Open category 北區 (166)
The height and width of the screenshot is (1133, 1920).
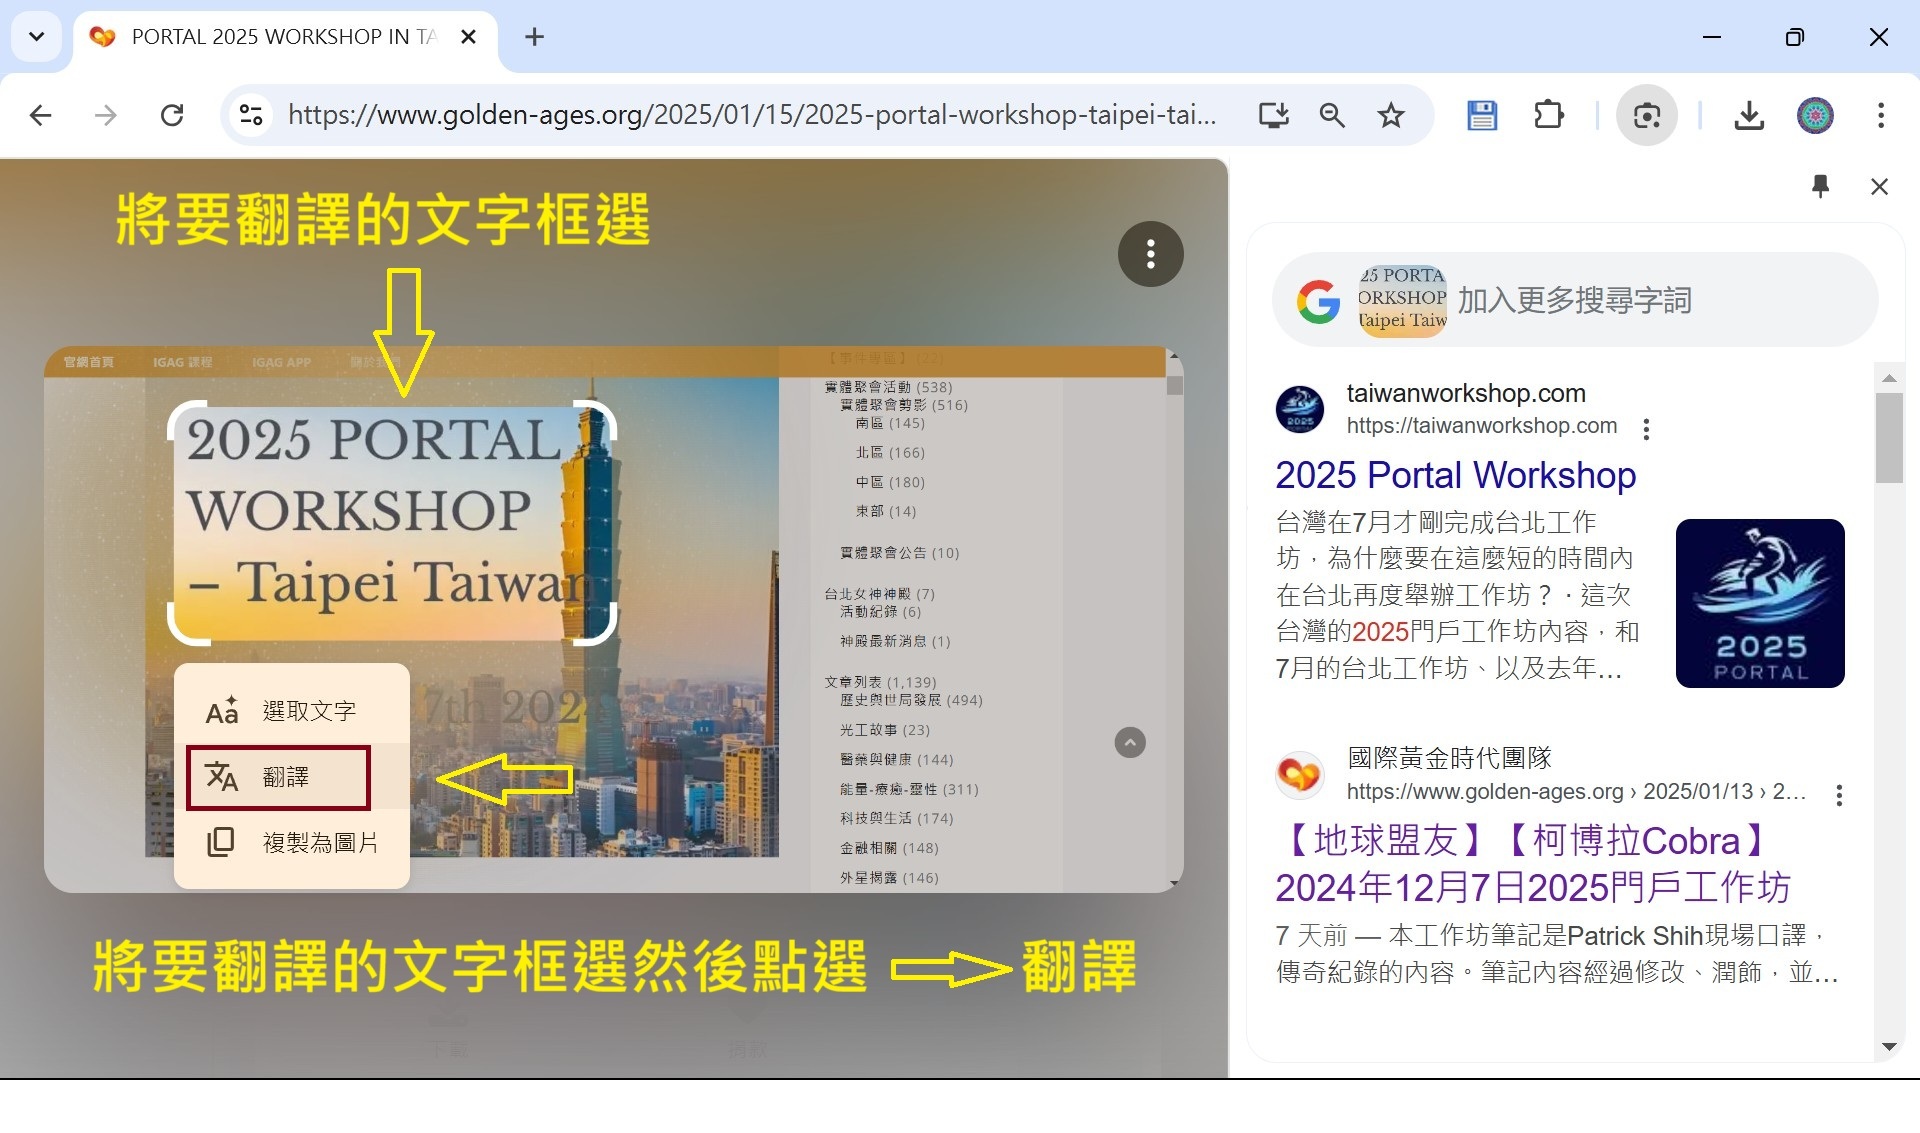click(x=890, y=453)
